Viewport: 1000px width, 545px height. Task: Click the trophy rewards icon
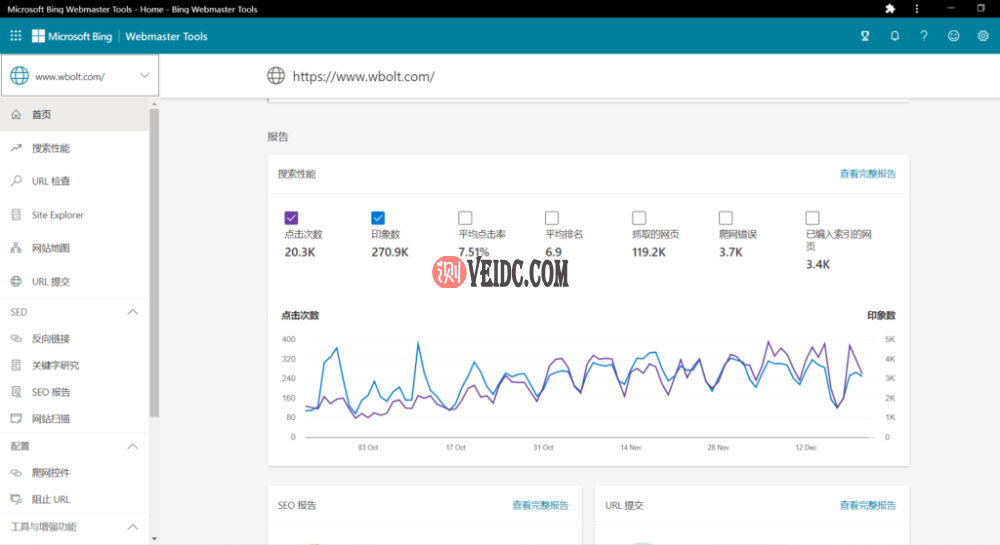click(x=865, y=36)
